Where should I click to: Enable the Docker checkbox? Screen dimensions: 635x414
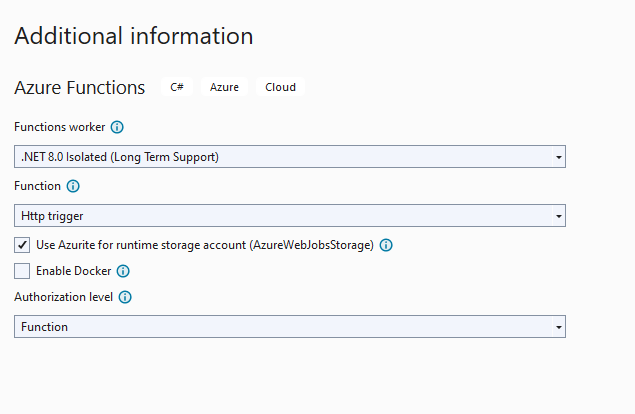(22, 271)
